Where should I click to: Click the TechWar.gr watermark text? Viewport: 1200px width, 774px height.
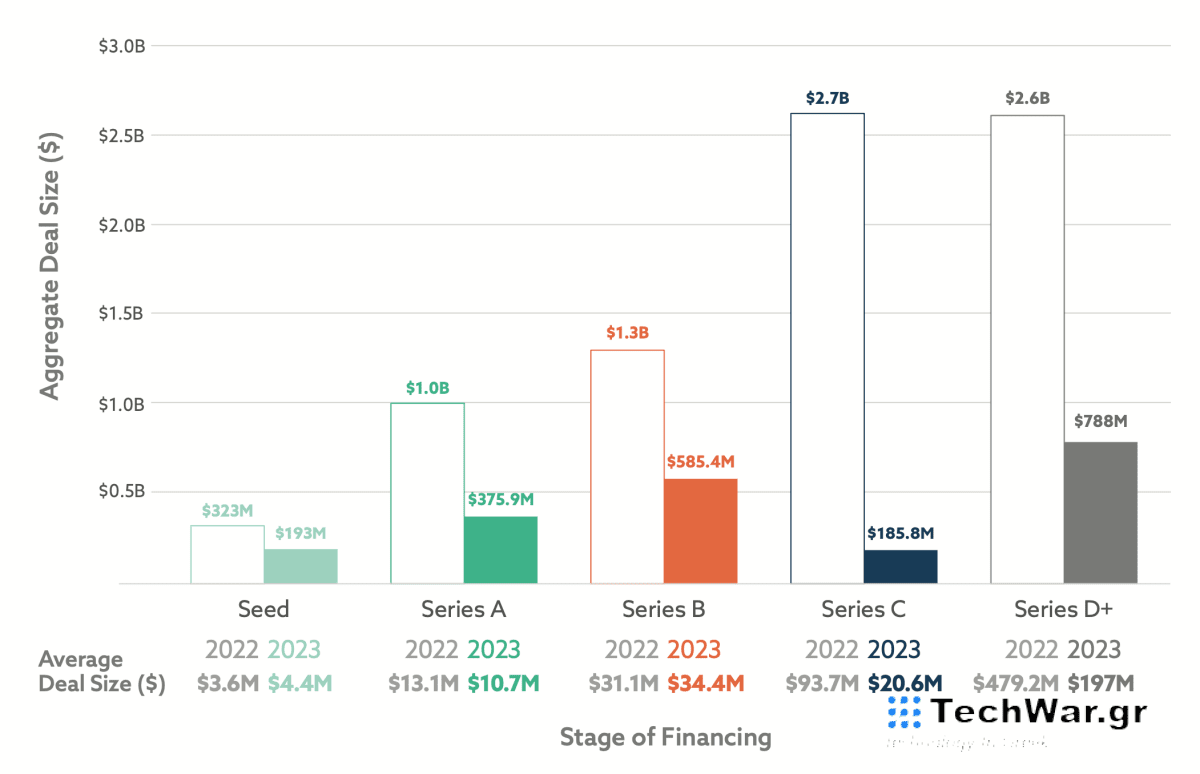tap(1038, 712)
